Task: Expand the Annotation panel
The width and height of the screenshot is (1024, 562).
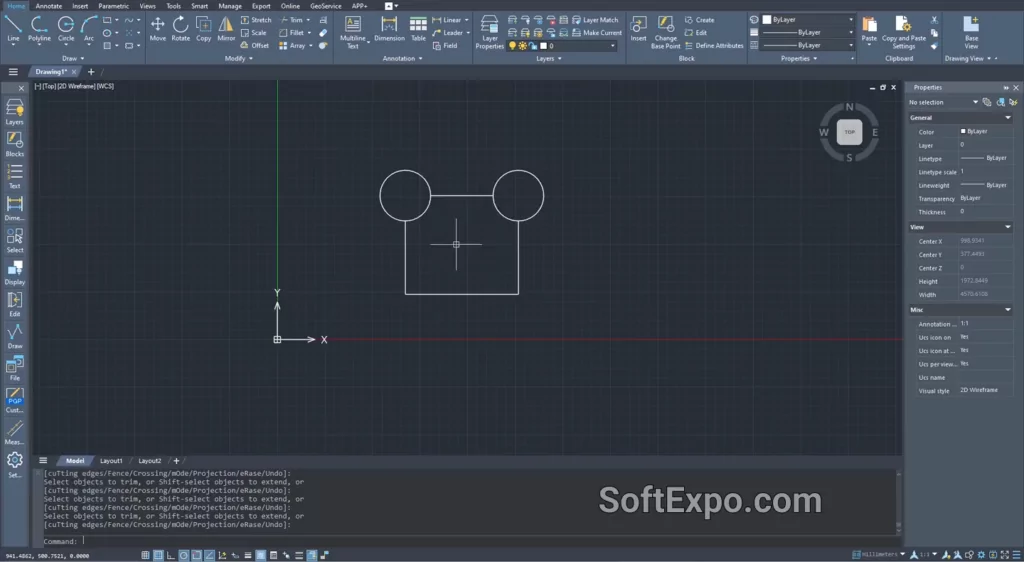Action: coord(402,59)
